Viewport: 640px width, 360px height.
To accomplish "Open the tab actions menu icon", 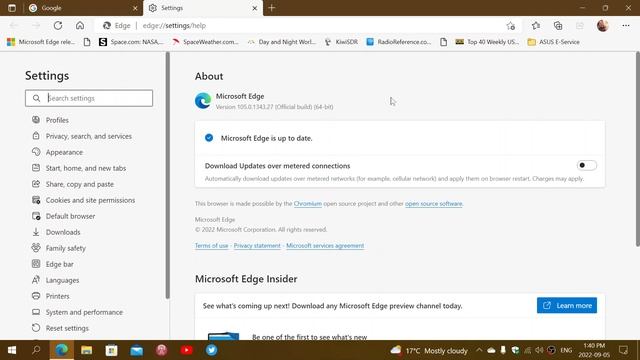I will (12, 8).
